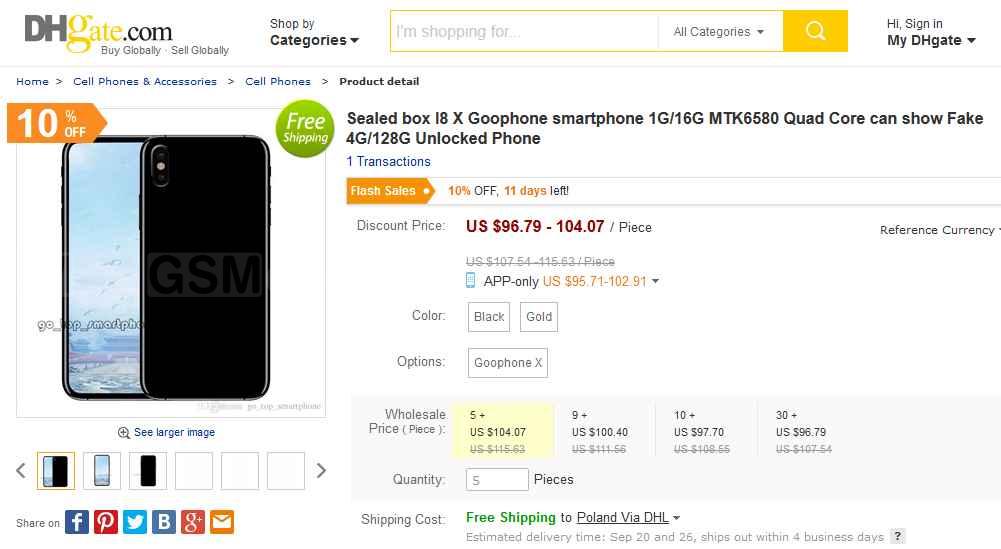This screenshot has width=1001, height=549.
Task: Click the Quantity input field
Action: point(497,480)
